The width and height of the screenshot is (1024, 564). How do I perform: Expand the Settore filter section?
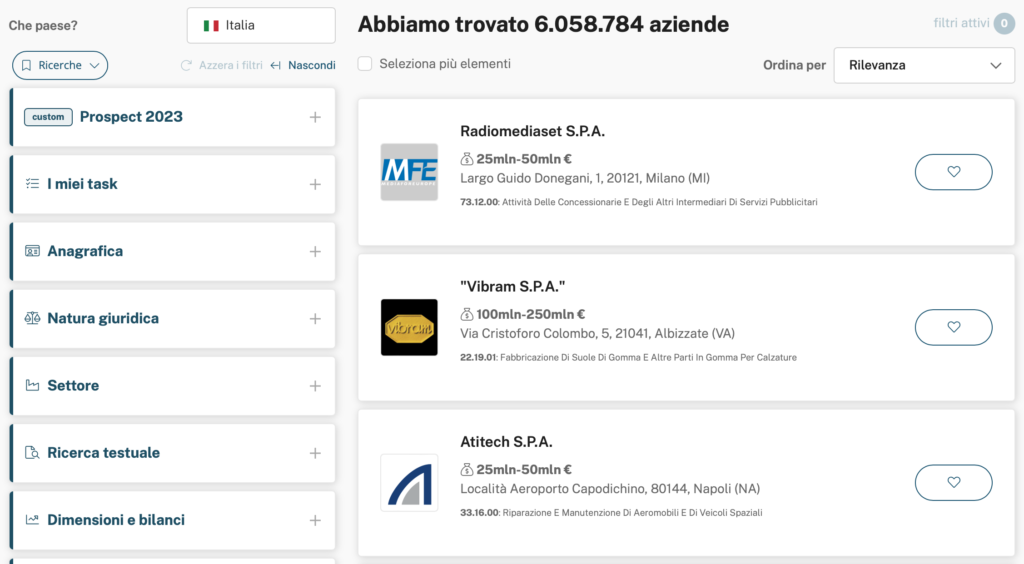pyautogui.click(x=174, y=386)
